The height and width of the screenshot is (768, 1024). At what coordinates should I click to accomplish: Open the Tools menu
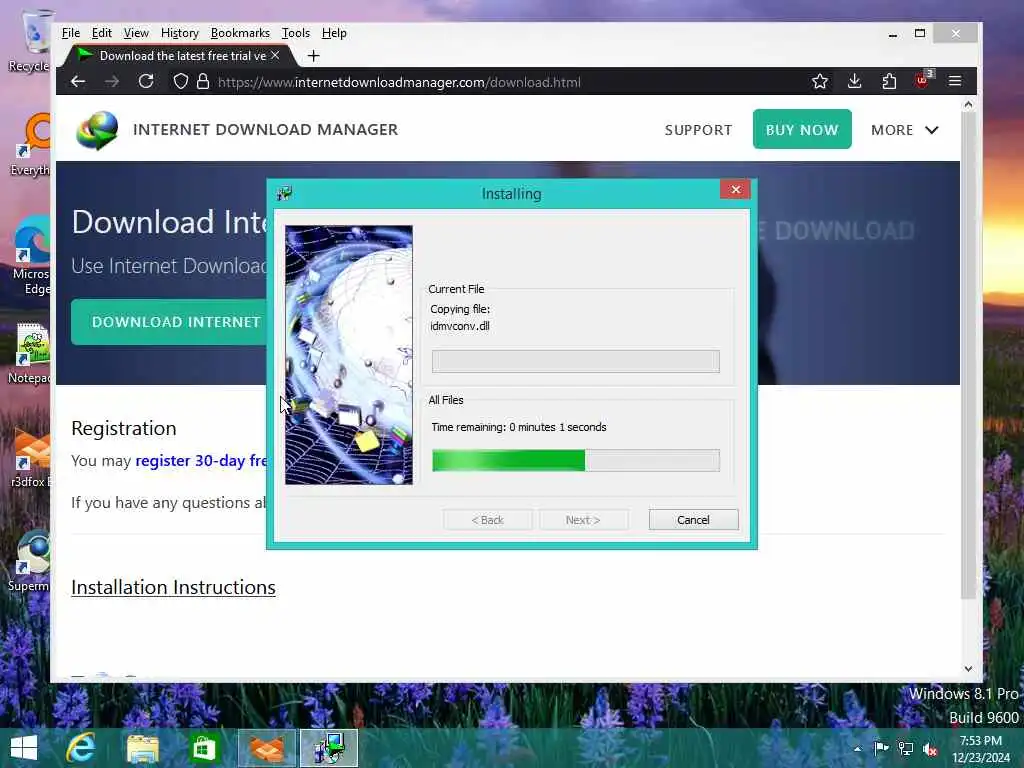click(296, 33)
